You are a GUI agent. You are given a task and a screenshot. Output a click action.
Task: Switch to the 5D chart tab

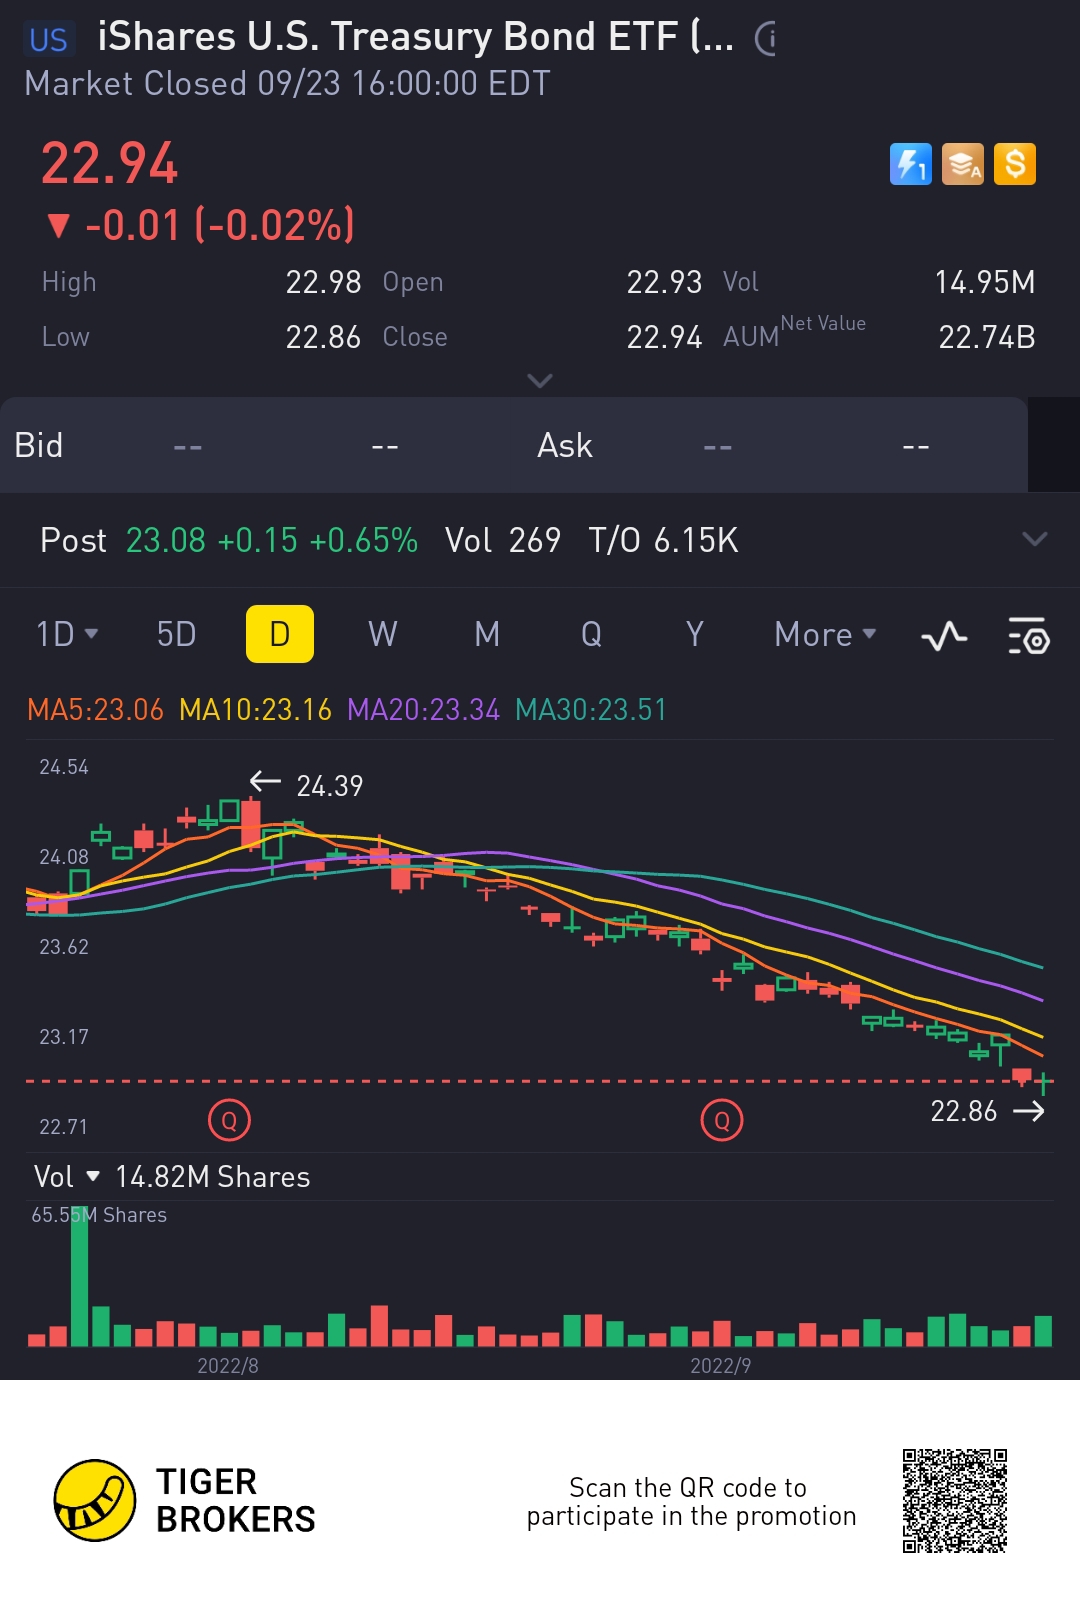[176, 634]
